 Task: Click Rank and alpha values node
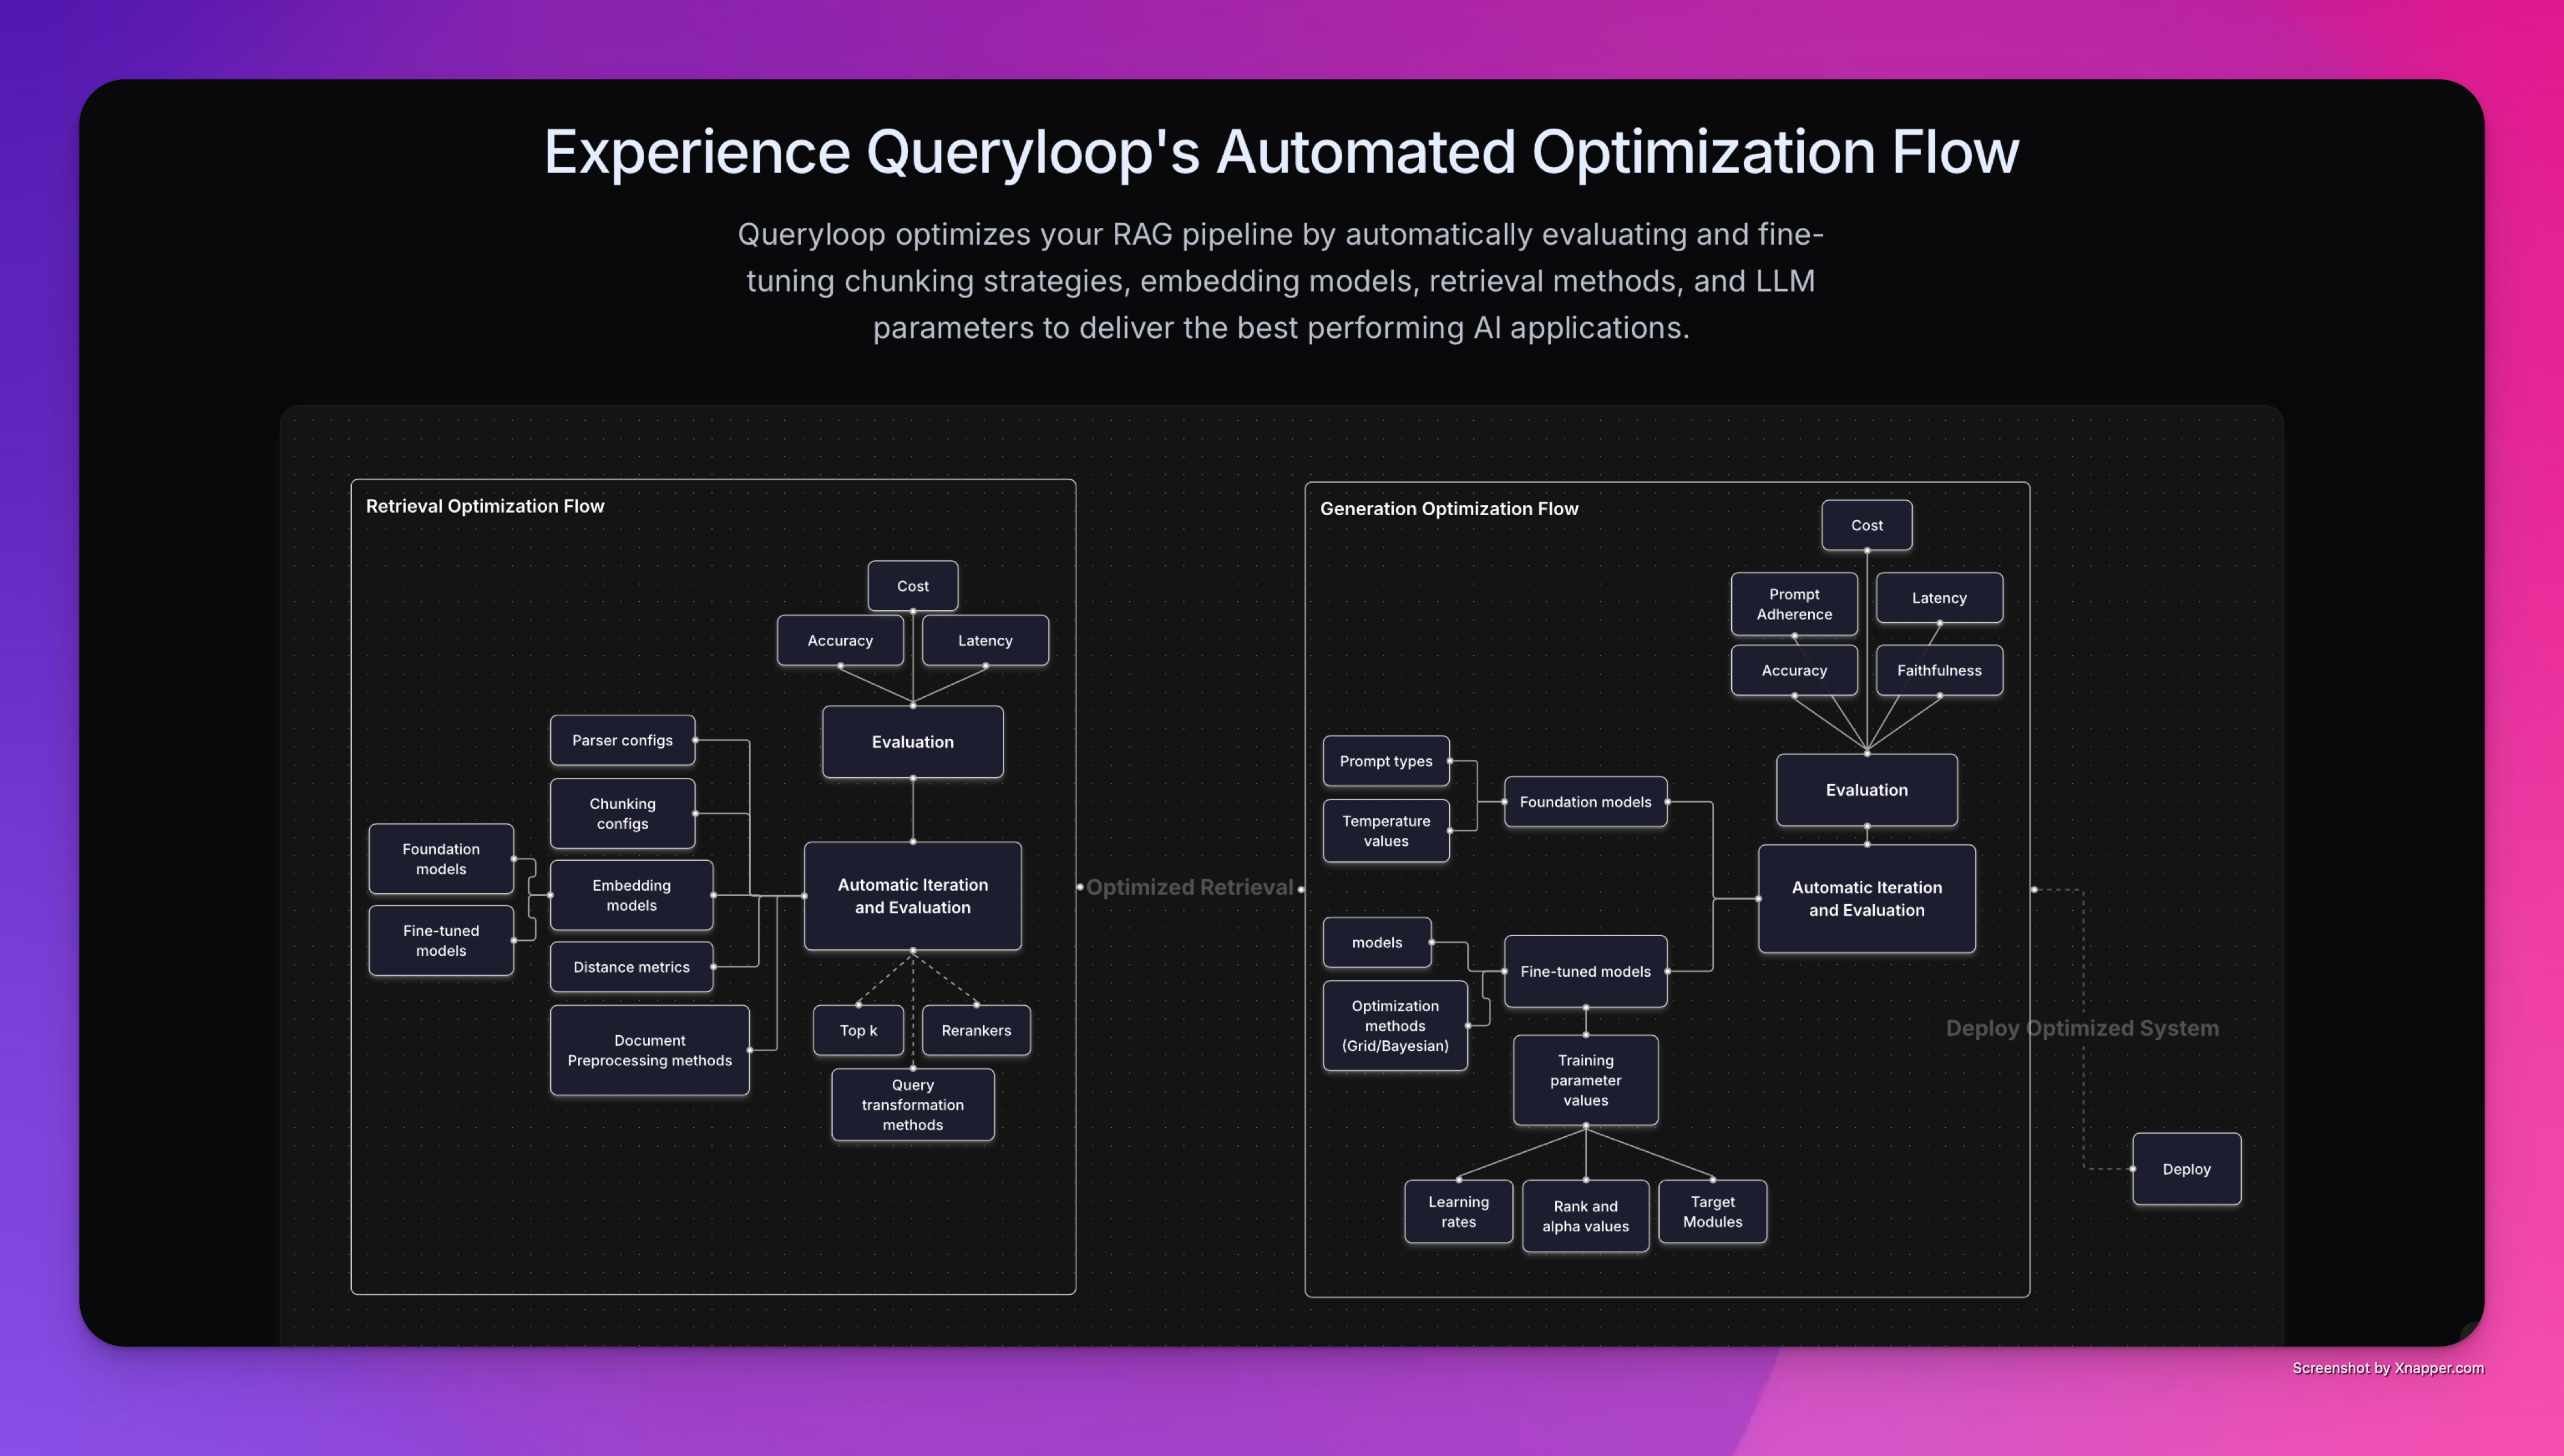pos(1585,1216)
